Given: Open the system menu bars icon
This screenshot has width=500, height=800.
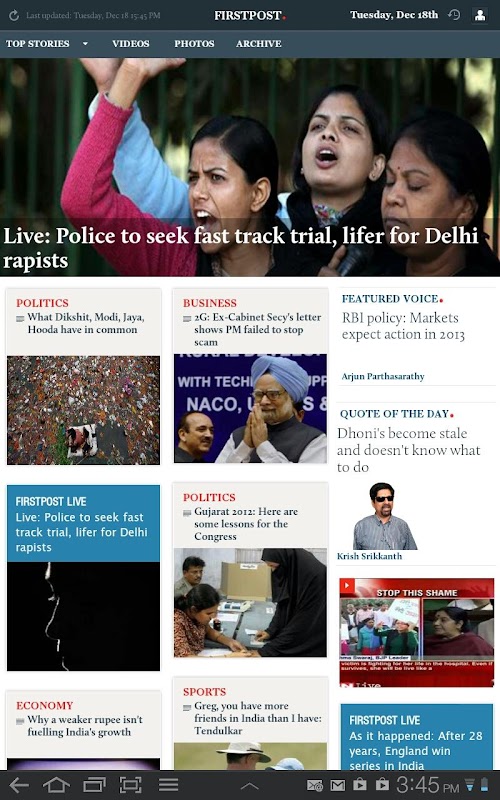Looking at the screenshot, I should (x=168, y=785).
